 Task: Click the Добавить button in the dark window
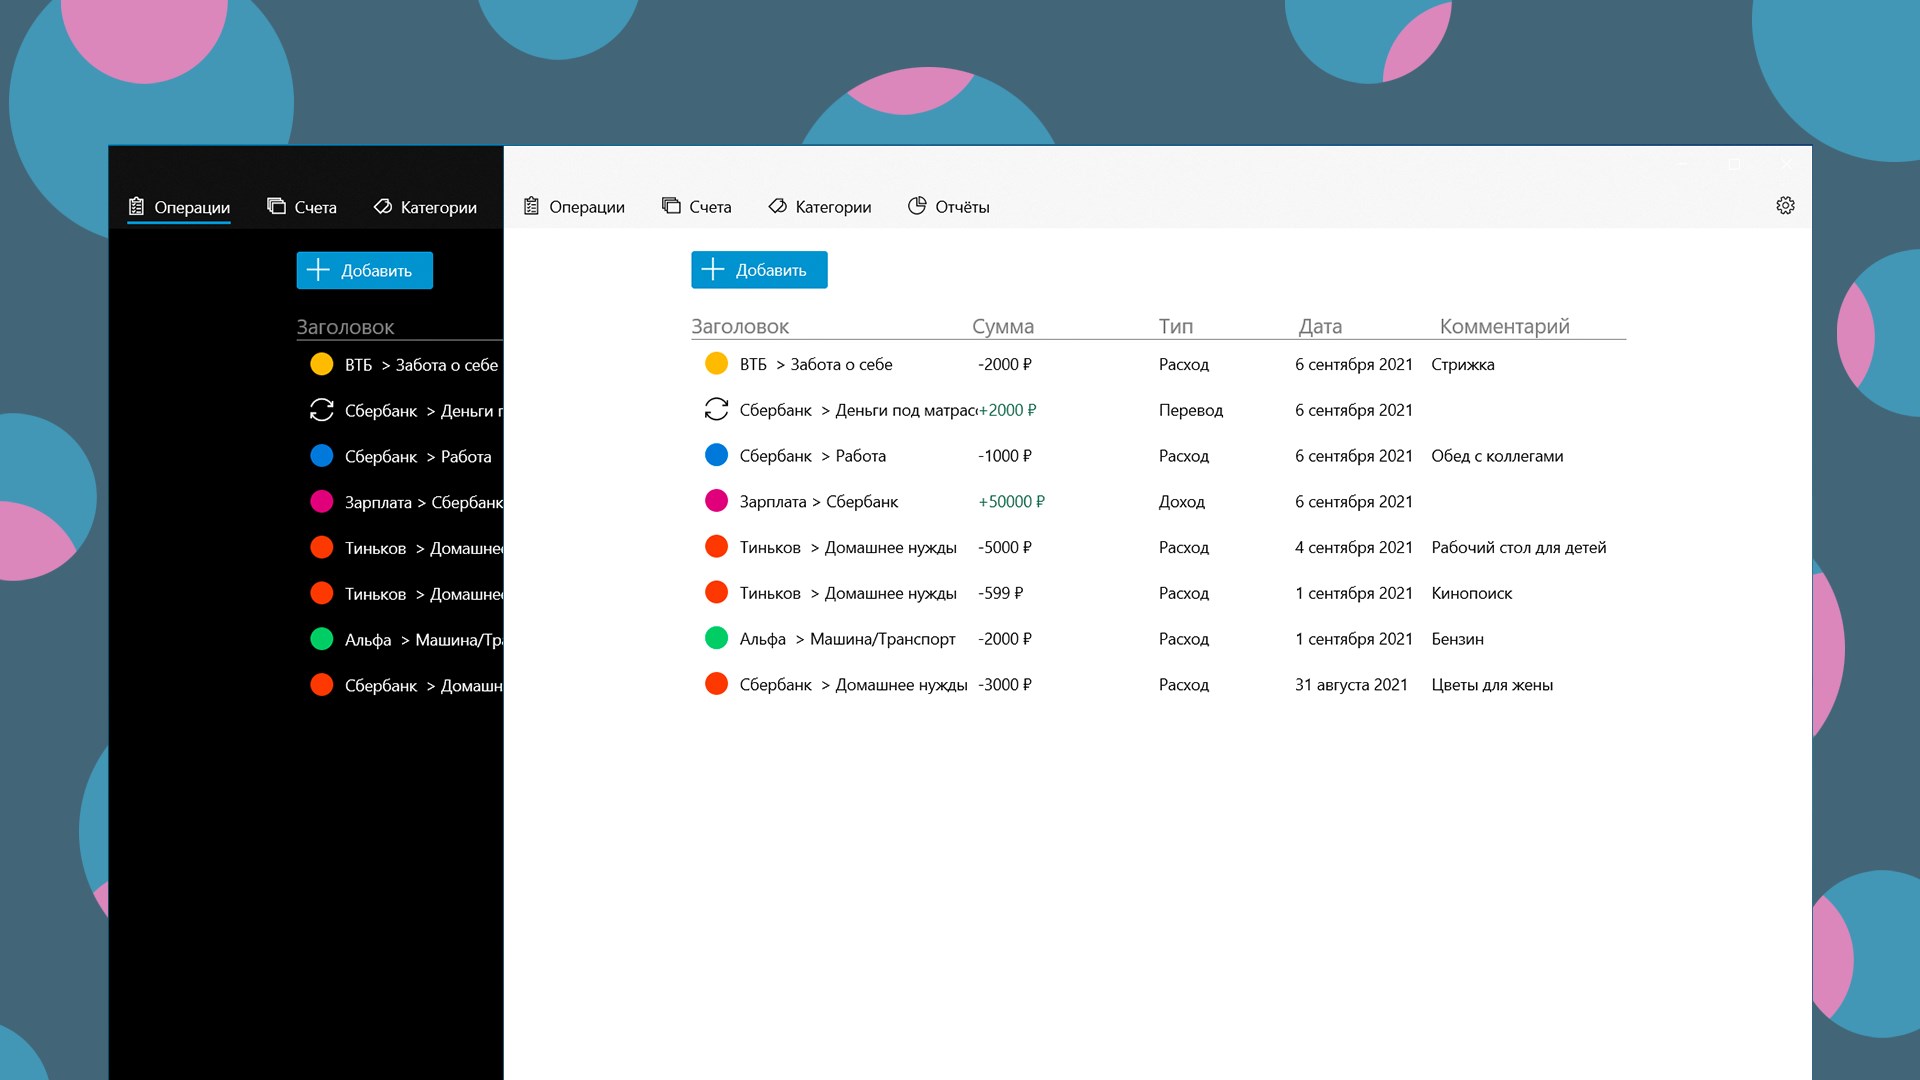click(364, 271)
